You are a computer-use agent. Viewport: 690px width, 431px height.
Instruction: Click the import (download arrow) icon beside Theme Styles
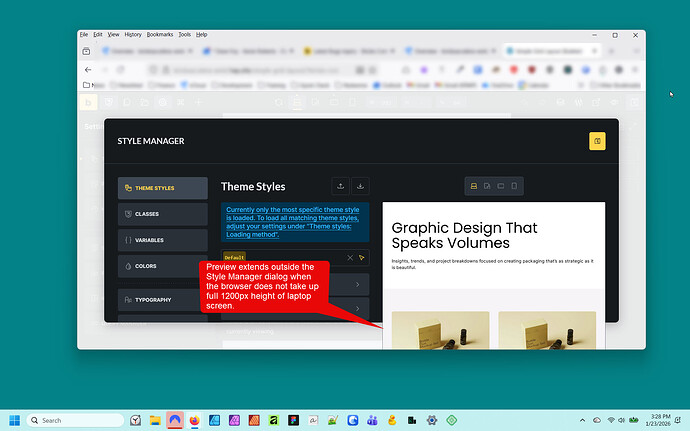[x=361, y=186]
